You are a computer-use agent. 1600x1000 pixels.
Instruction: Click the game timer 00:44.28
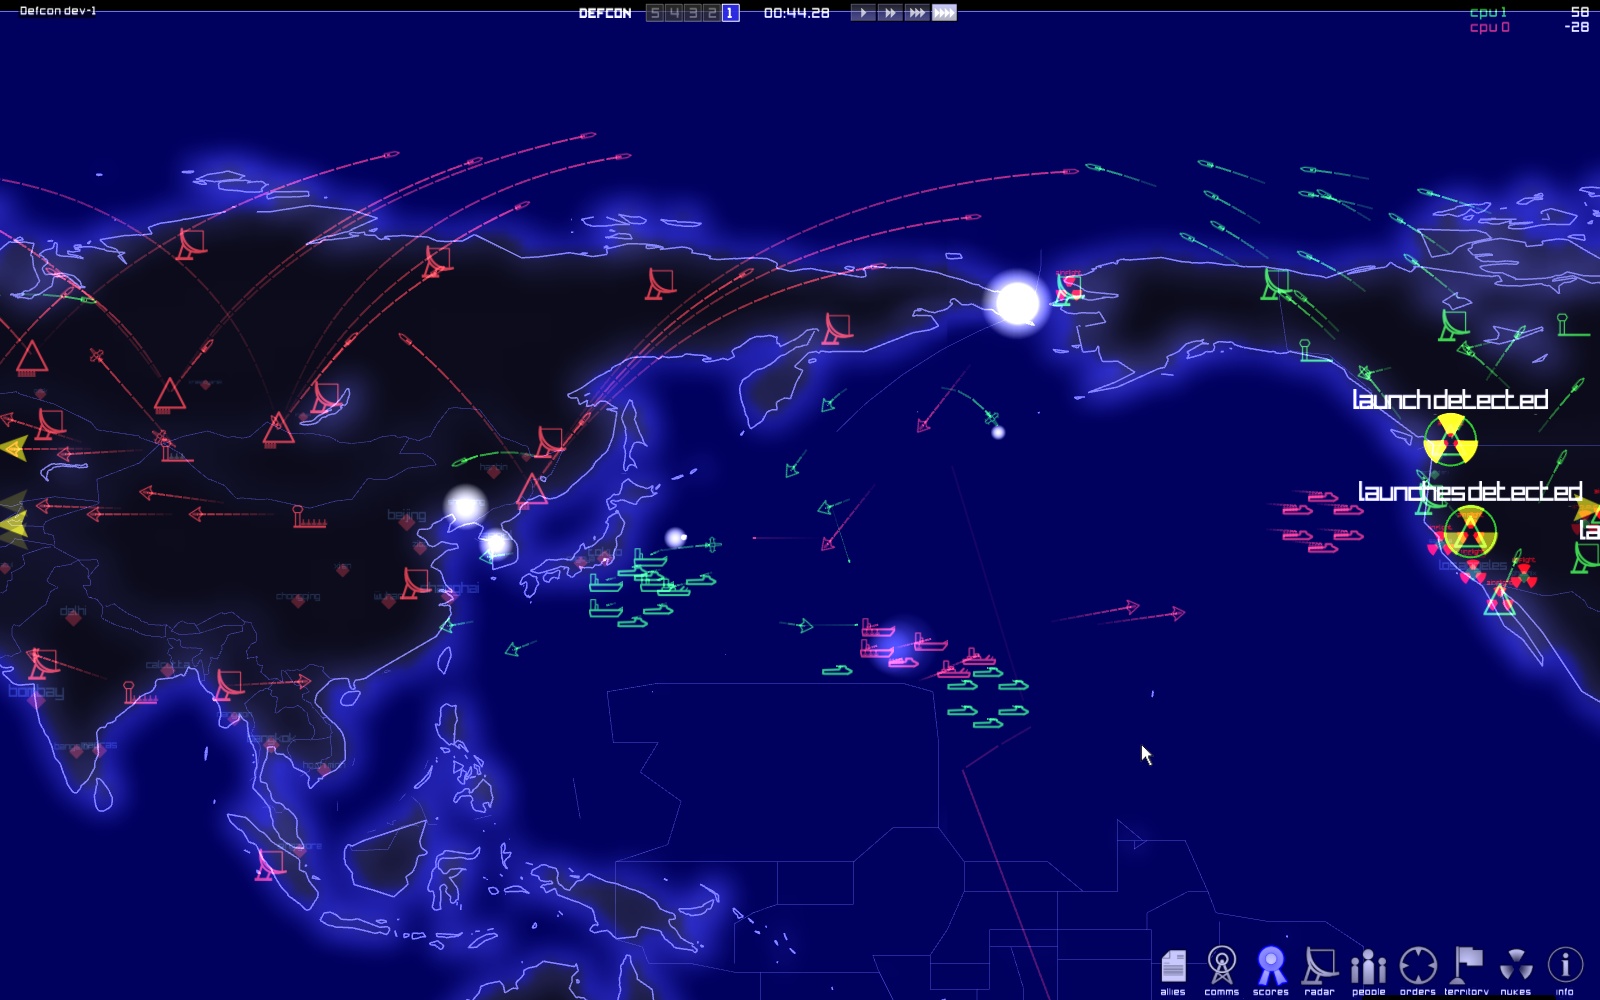796,13
